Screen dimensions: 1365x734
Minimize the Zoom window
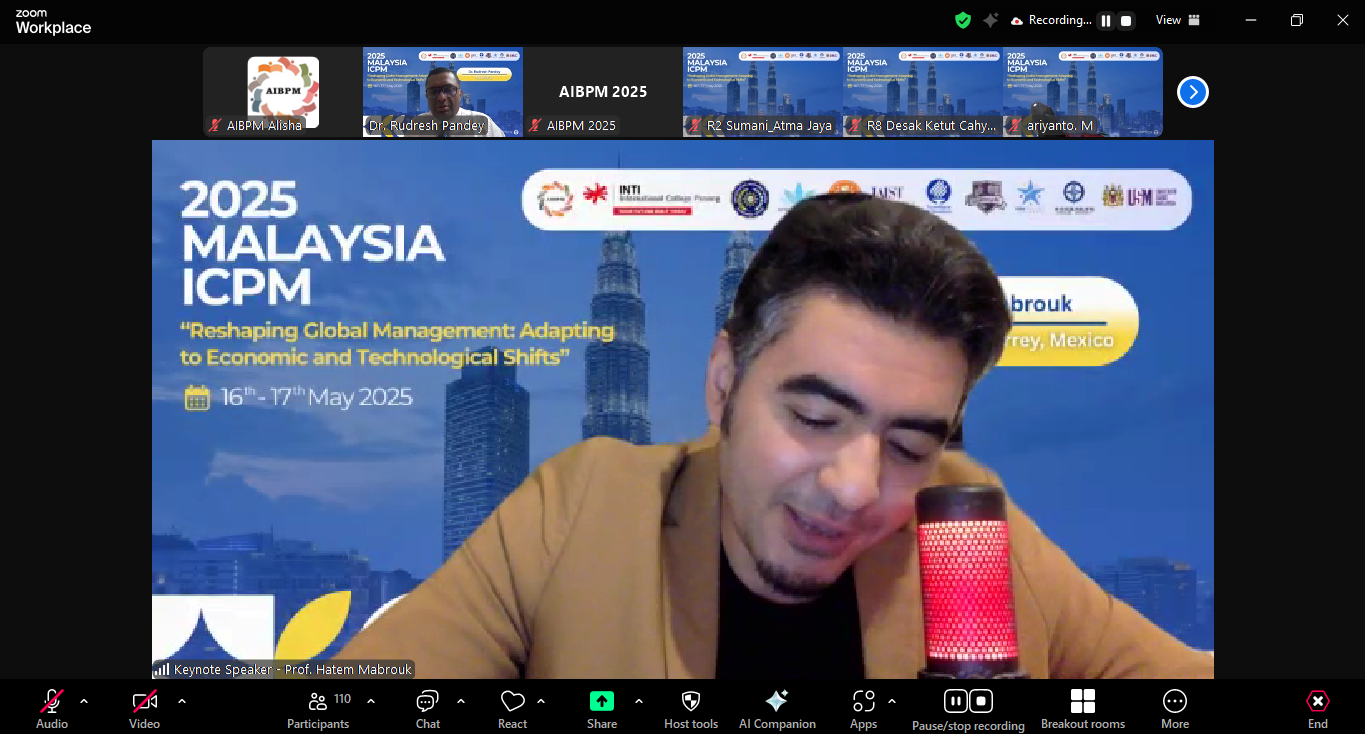(x=1250, y=20)
